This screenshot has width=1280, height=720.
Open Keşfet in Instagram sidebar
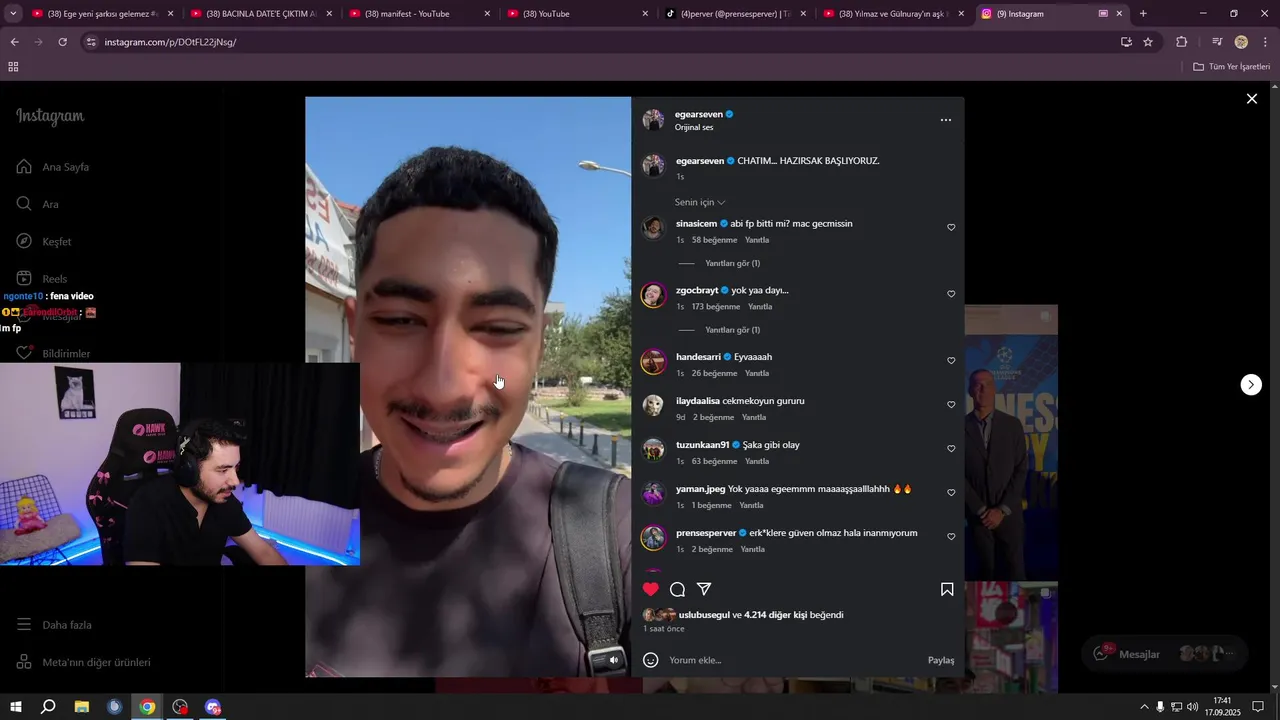[45, 242]
